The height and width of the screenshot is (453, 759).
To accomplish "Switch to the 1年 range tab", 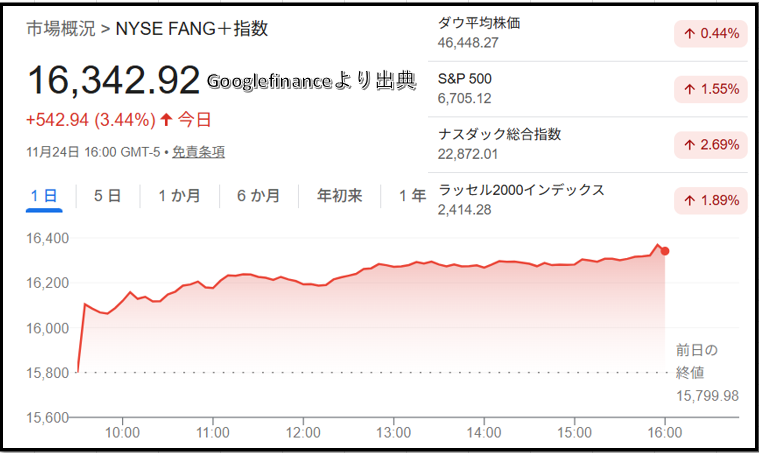I will 411,196.
